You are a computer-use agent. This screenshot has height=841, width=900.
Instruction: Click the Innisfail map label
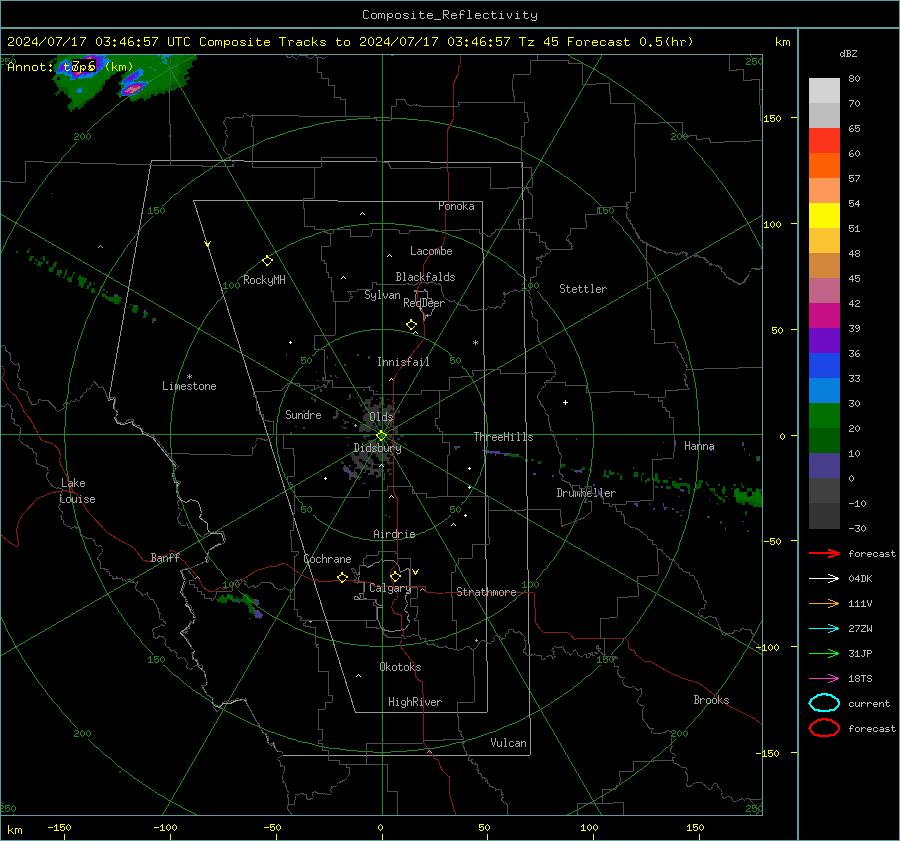coord(403,362)
